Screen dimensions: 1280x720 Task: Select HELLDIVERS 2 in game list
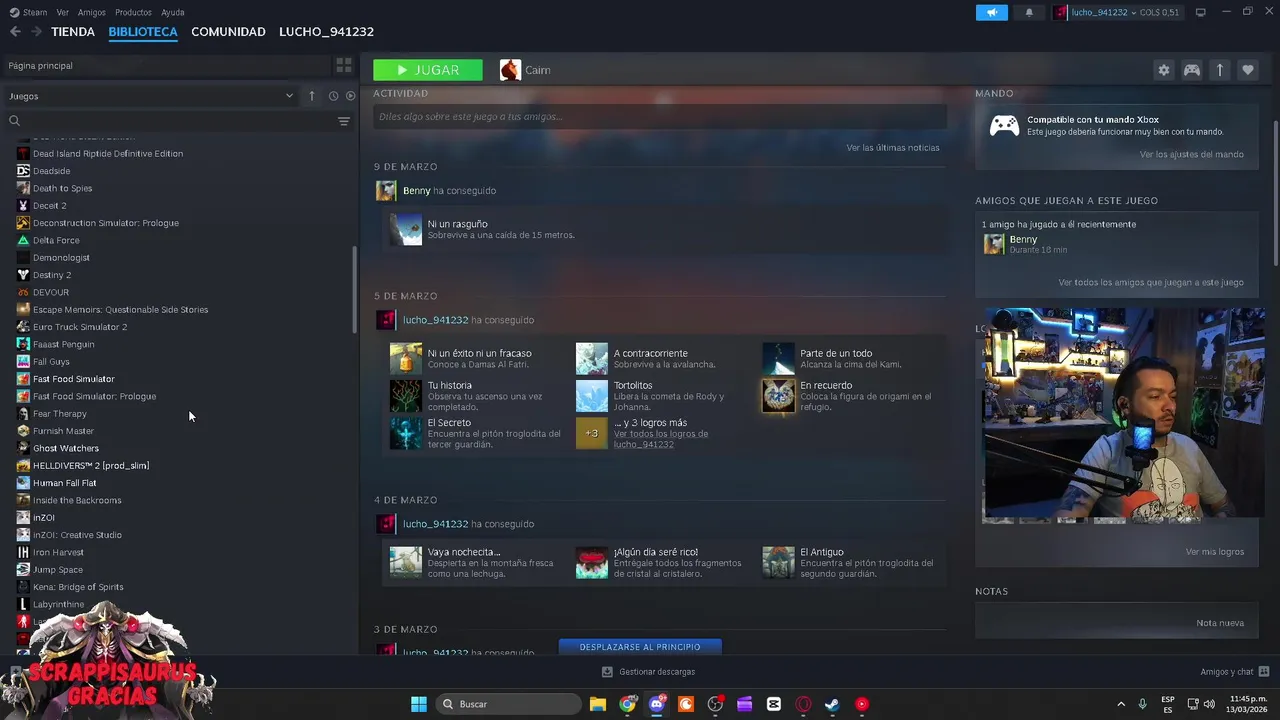tap(91, 466)
